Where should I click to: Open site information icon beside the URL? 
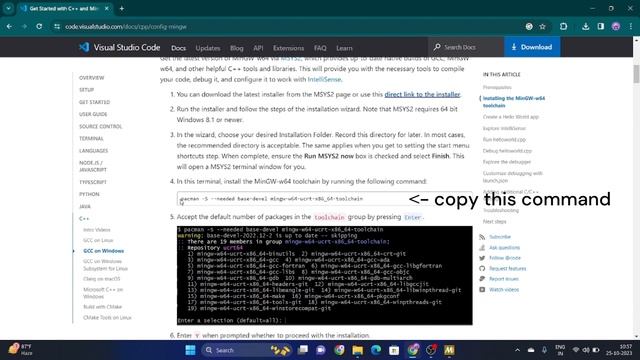[x=57, y=27]
